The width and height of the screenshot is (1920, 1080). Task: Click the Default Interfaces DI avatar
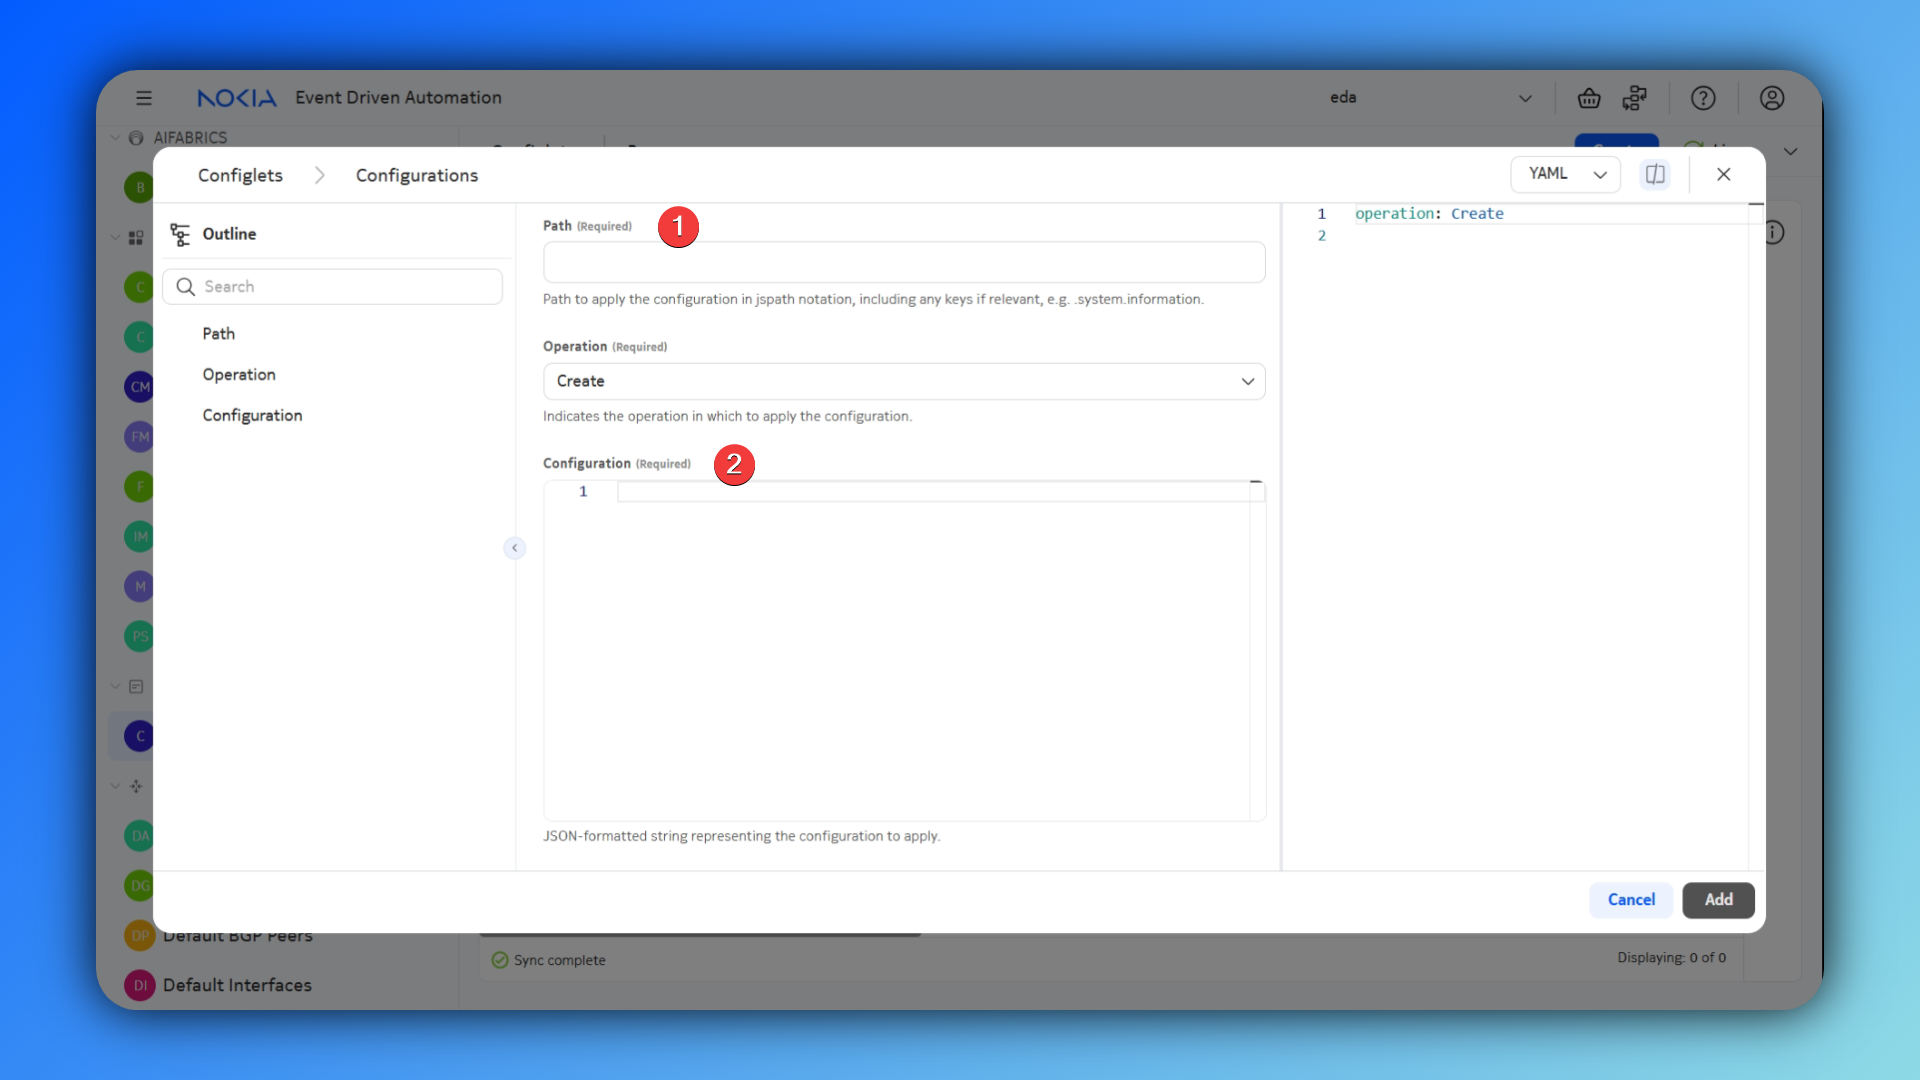(x=140, y=985)
